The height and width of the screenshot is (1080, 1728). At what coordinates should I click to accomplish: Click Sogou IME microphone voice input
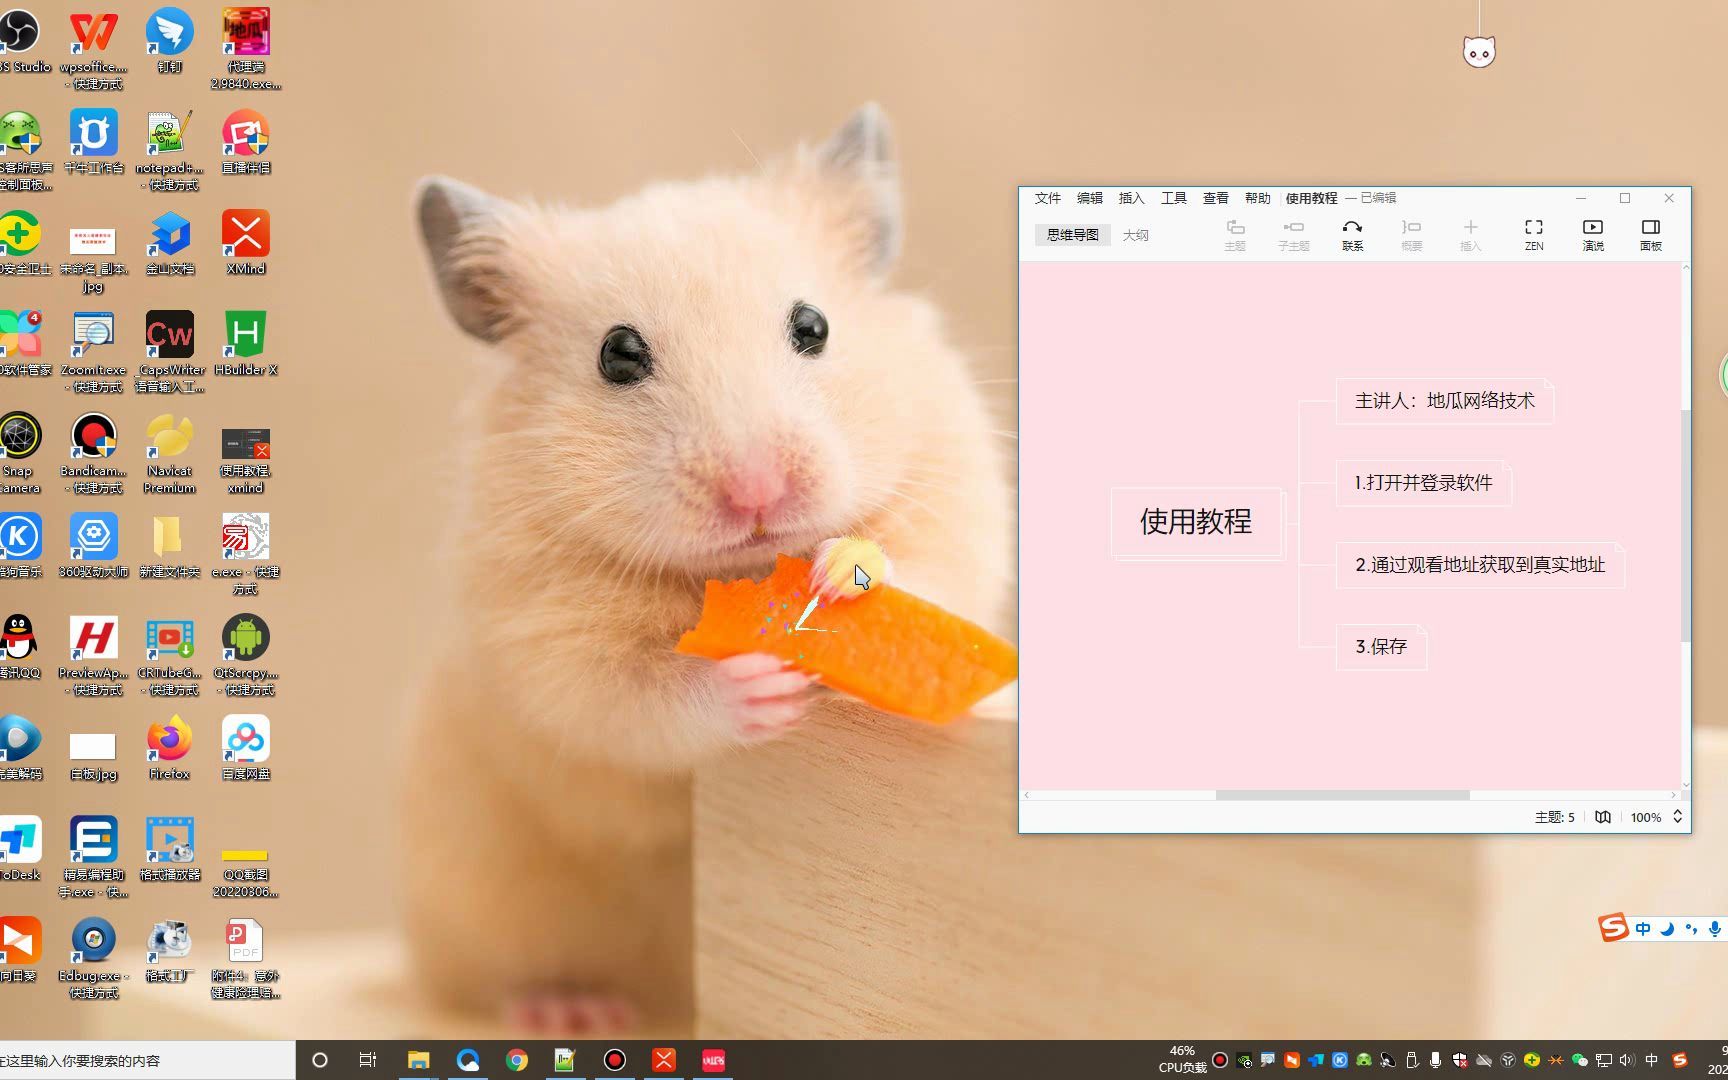1715,929
